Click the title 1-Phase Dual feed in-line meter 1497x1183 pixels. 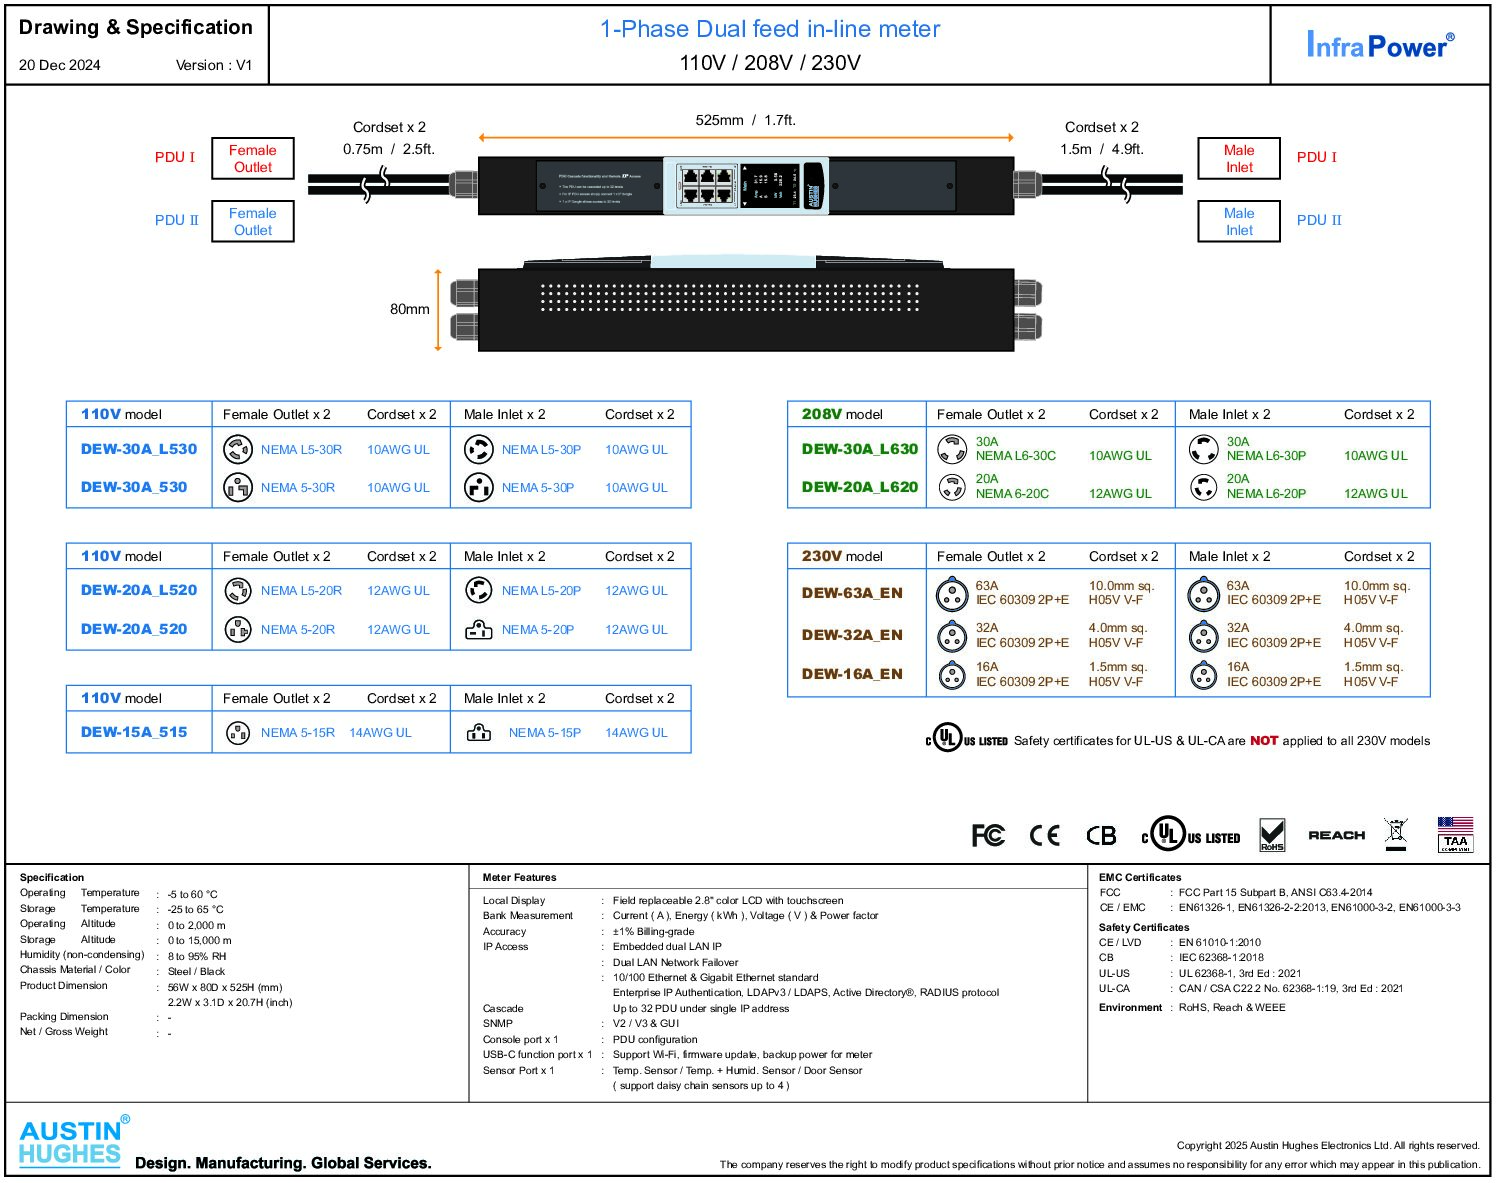pos(770,30)
